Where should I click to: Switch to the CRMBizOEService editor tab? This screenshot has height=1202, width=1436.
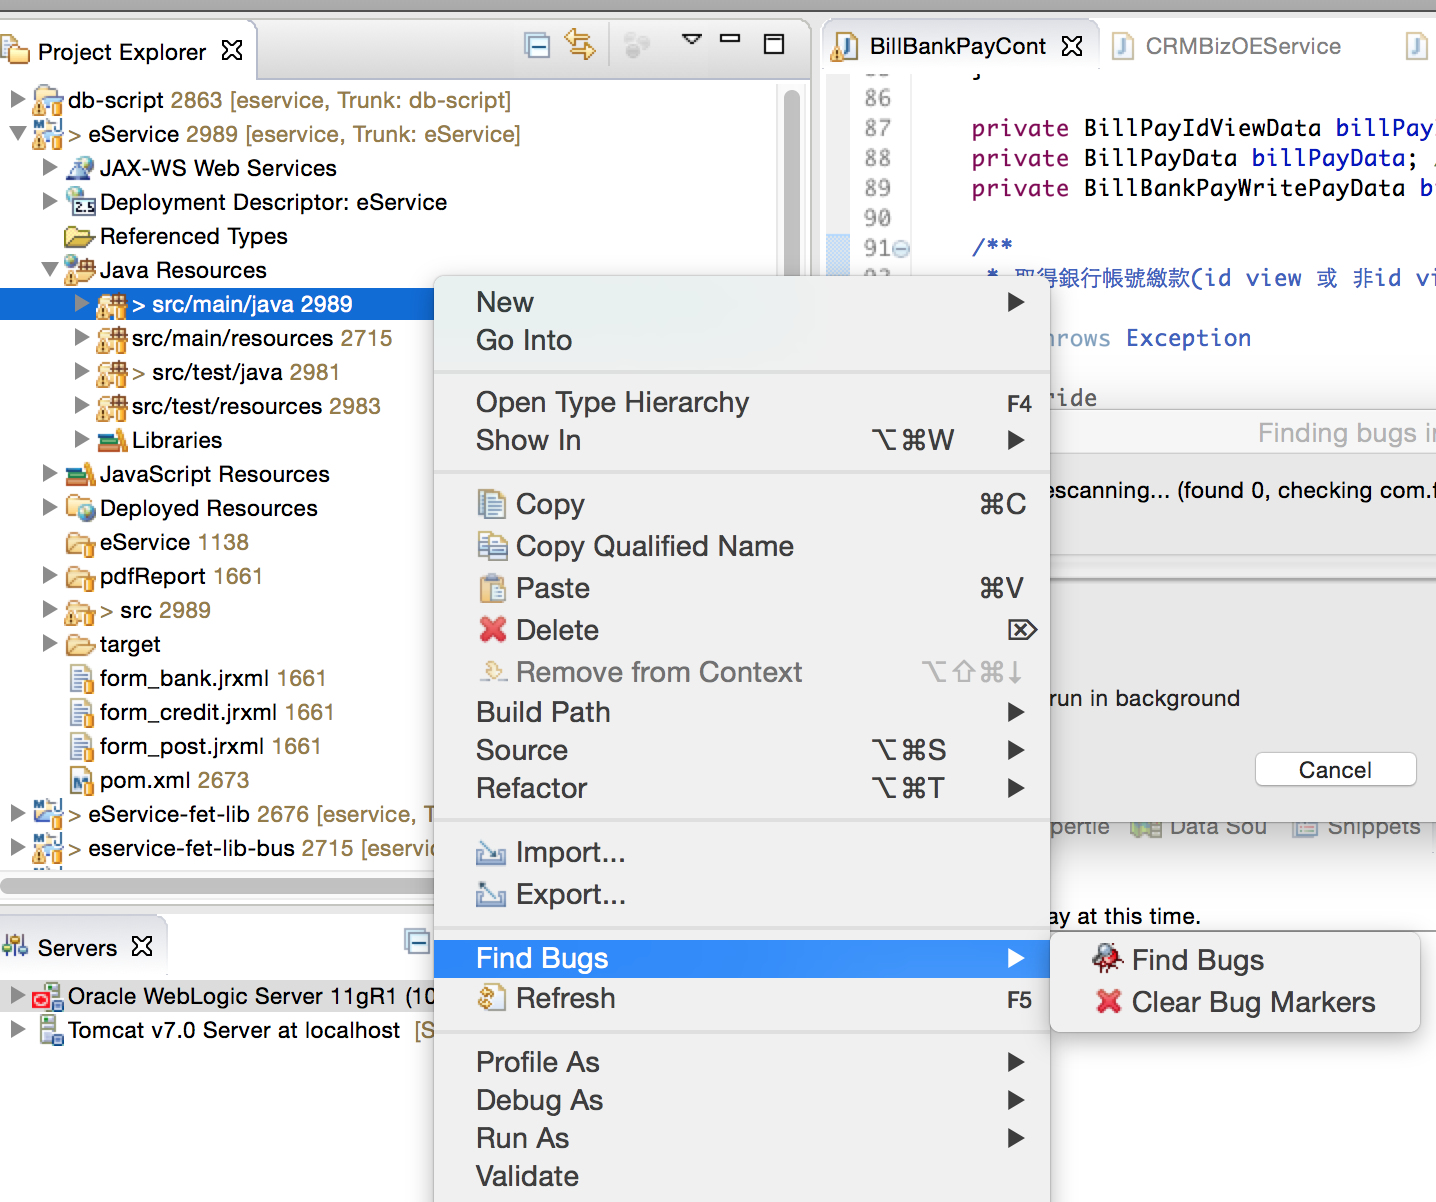[1237, 45]
